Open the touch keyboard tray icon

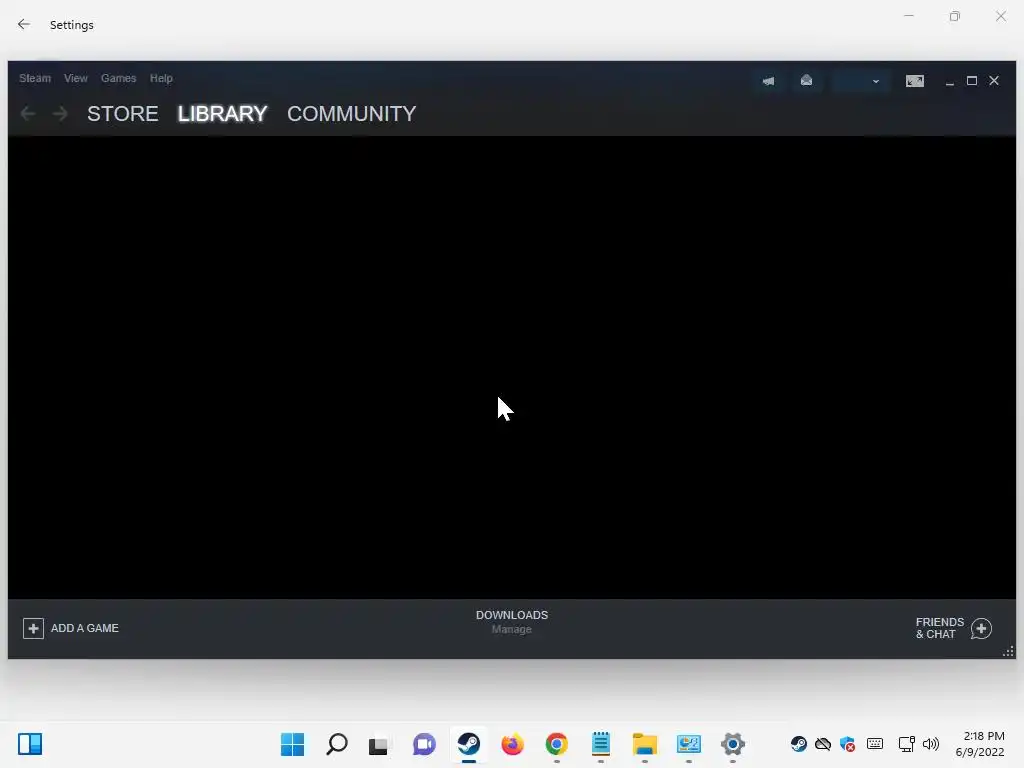click(x=875, y=744)
